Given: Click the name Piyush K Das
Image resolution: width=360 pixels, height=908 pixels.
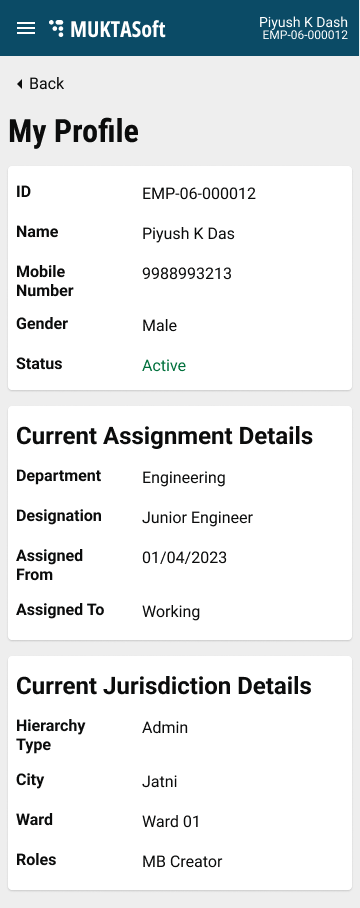Looking at the screenshot, I should [x=188, y=233].
